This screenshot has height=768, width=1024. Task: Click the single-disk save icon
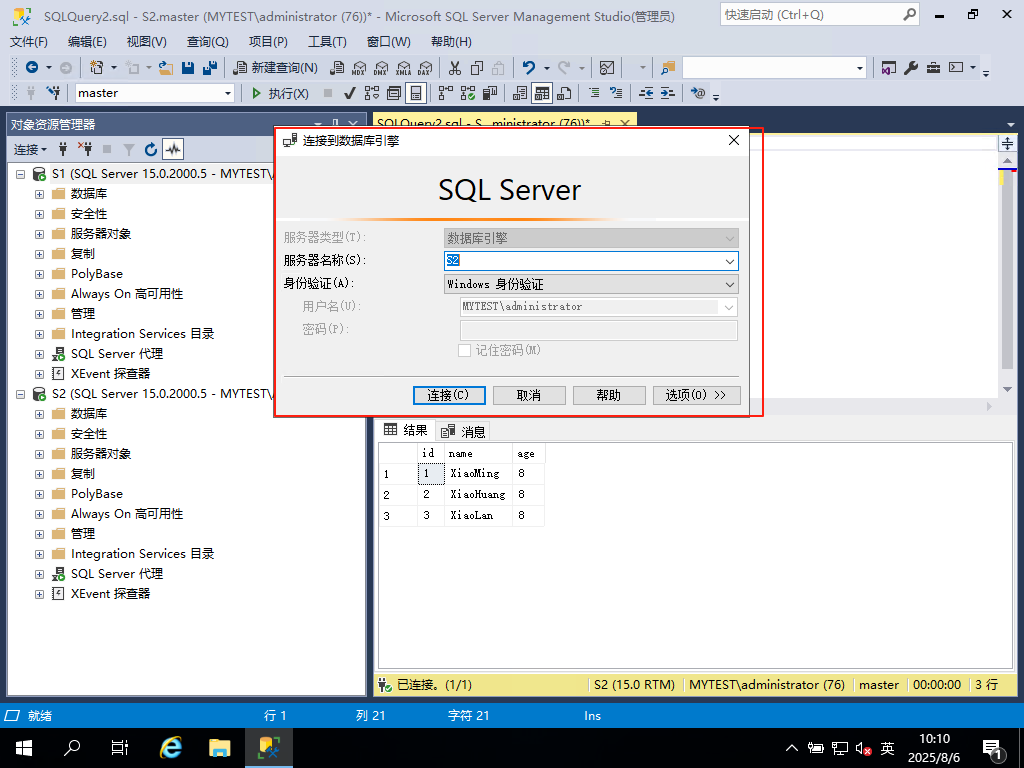click(x=188, y=67)
